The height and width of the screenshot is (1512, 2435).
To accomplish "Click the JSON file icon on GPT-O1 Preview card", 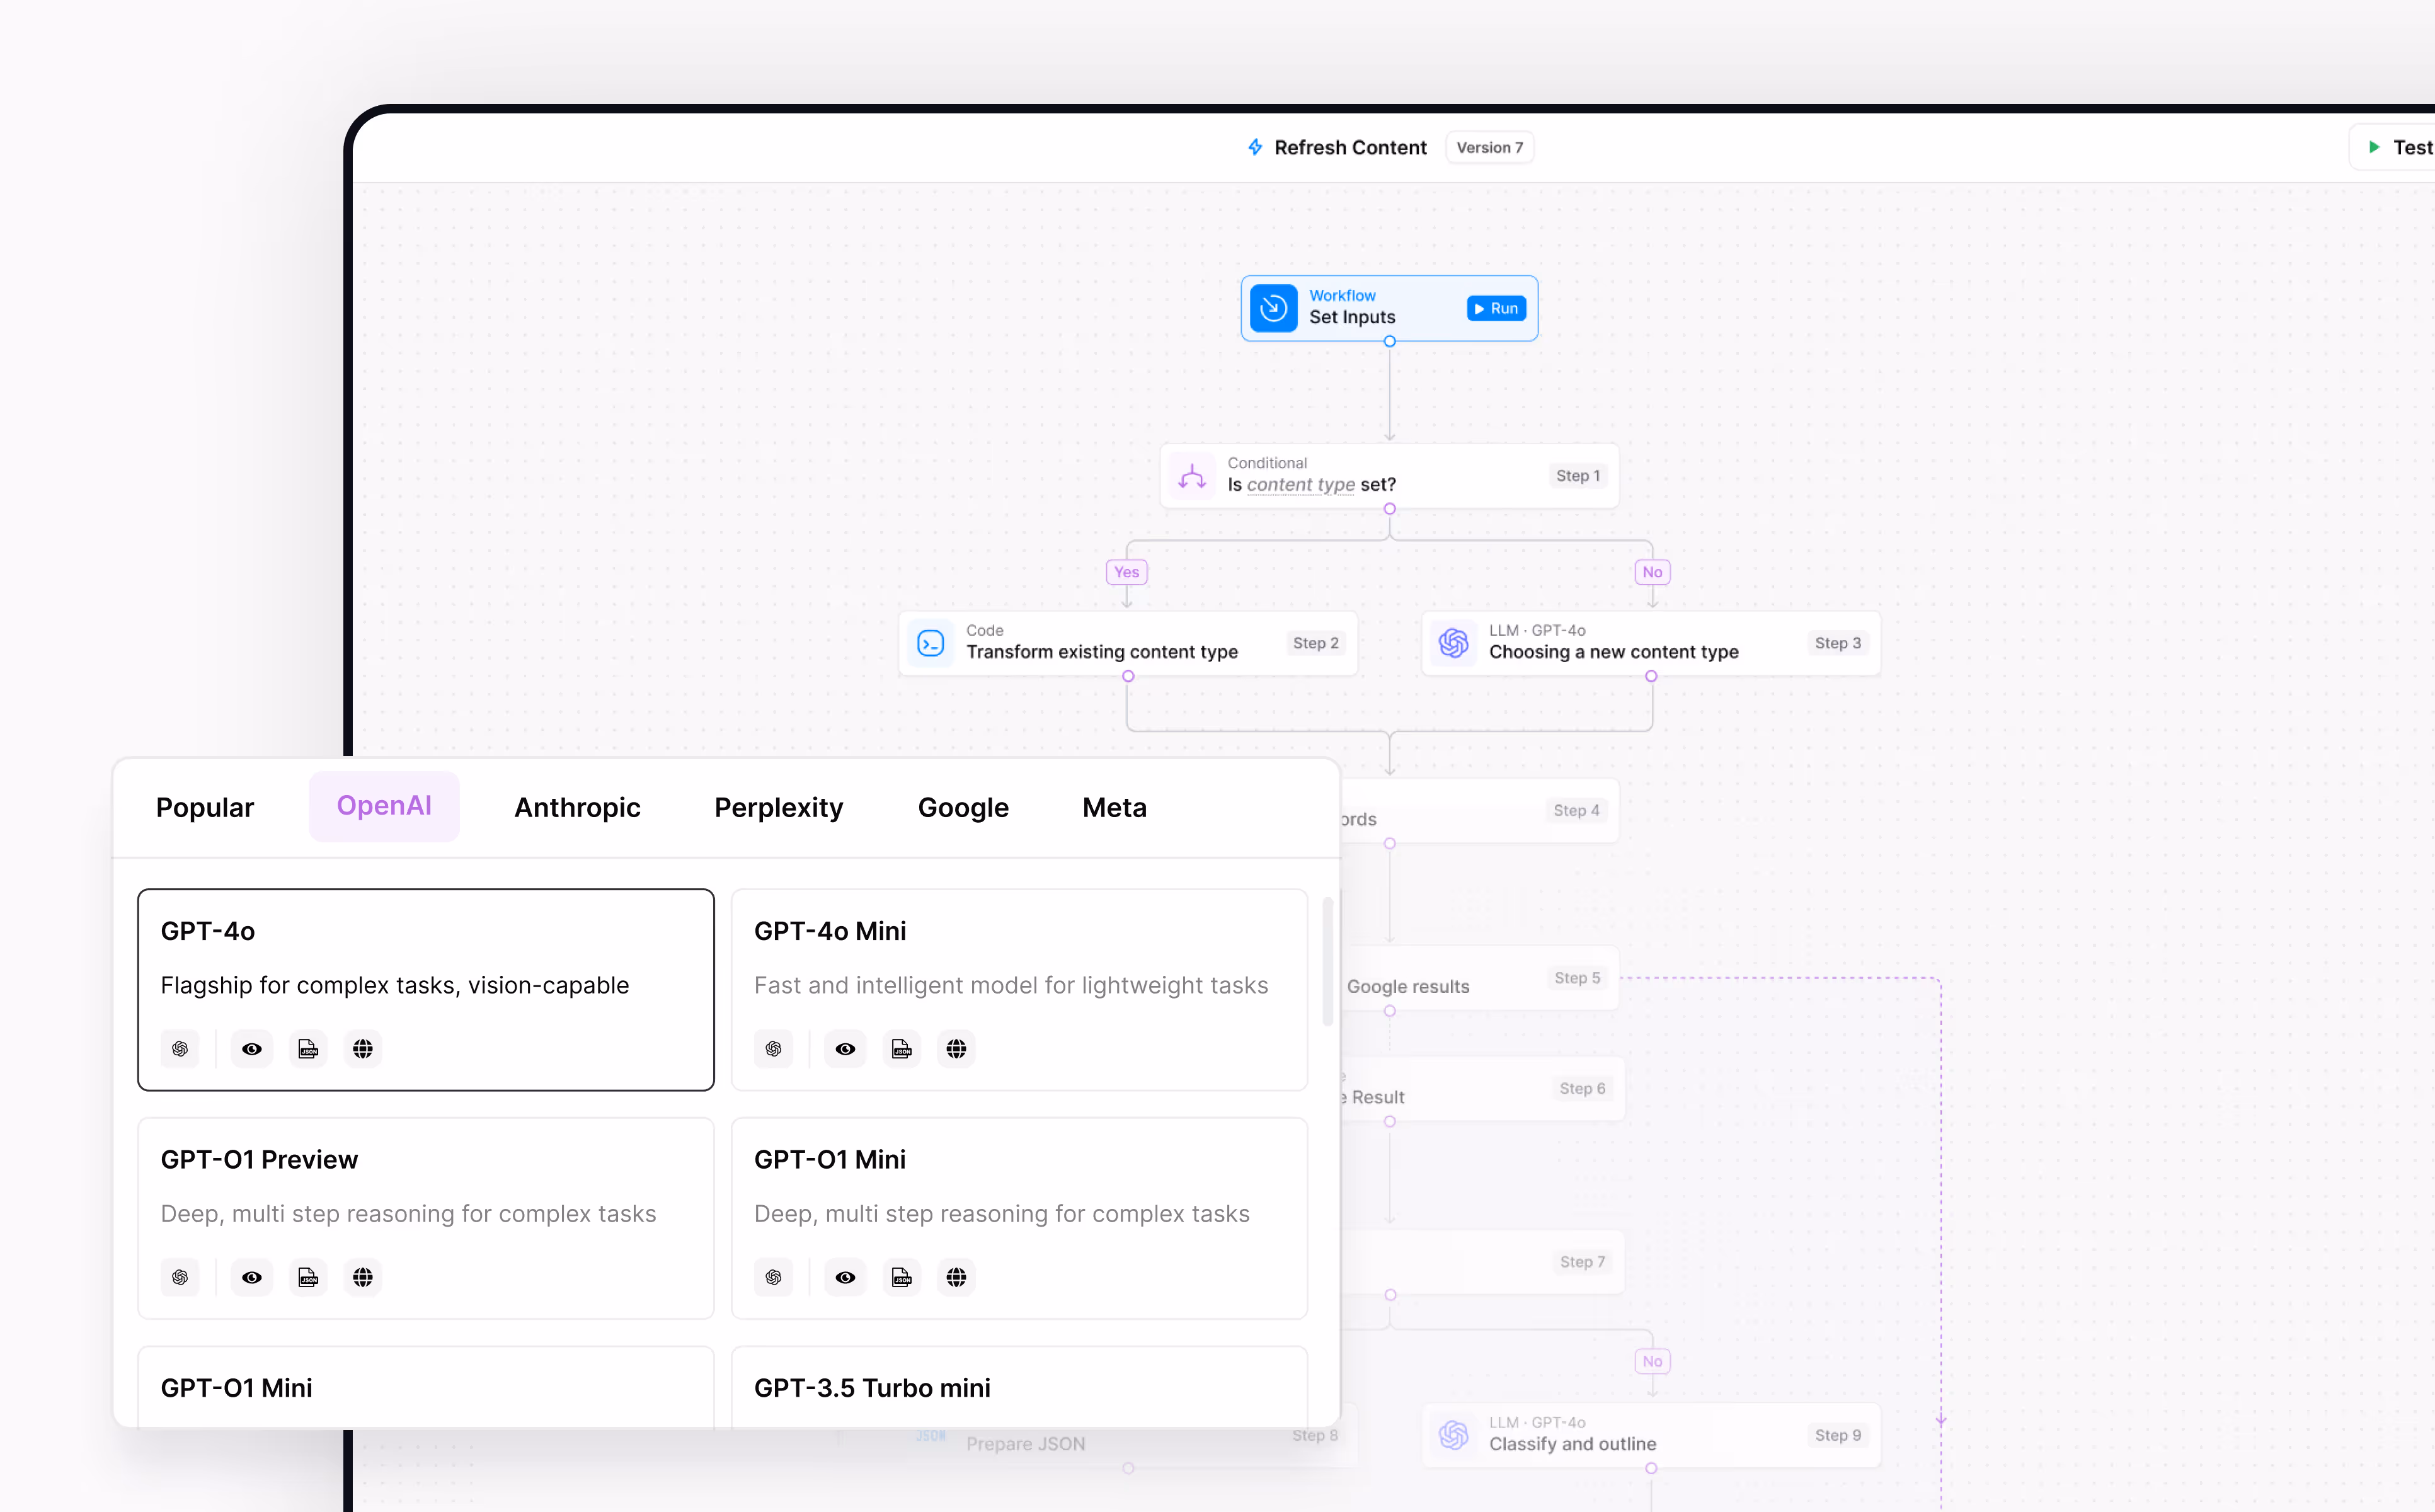I will tap(308, 1277).
